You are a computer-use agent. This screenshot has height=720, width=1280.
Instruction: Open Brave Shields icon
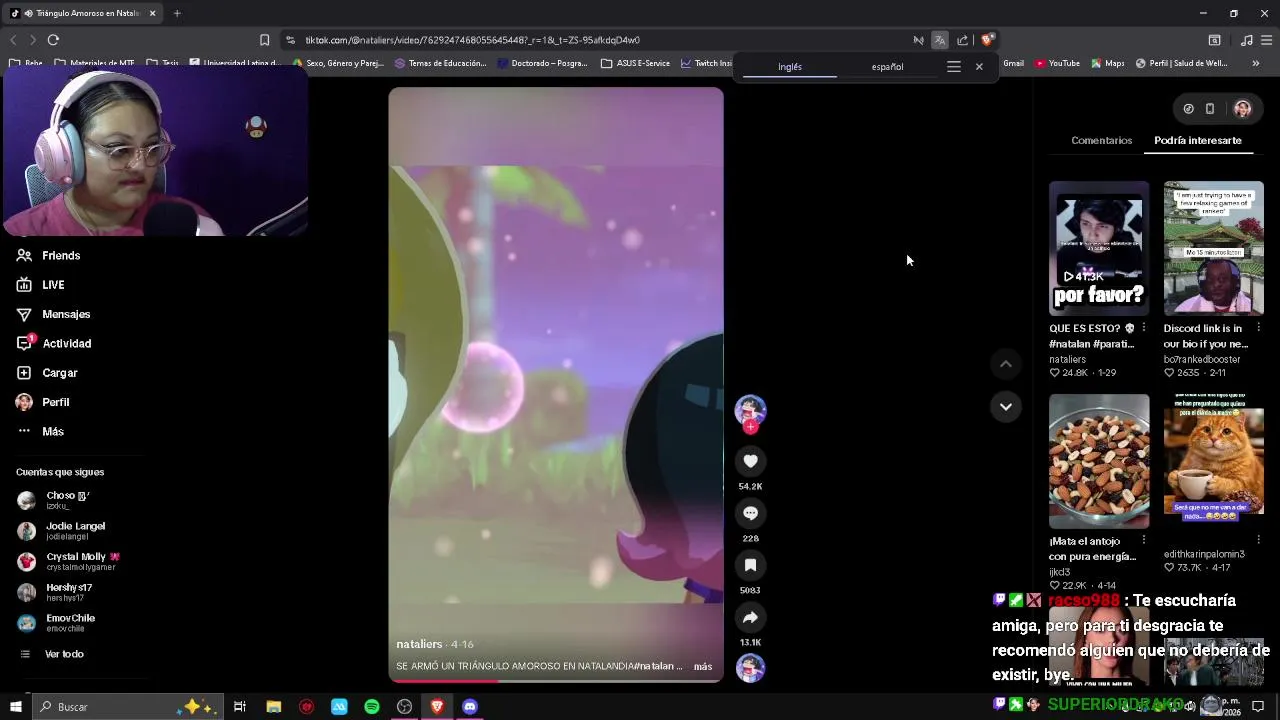pos(987,40)
